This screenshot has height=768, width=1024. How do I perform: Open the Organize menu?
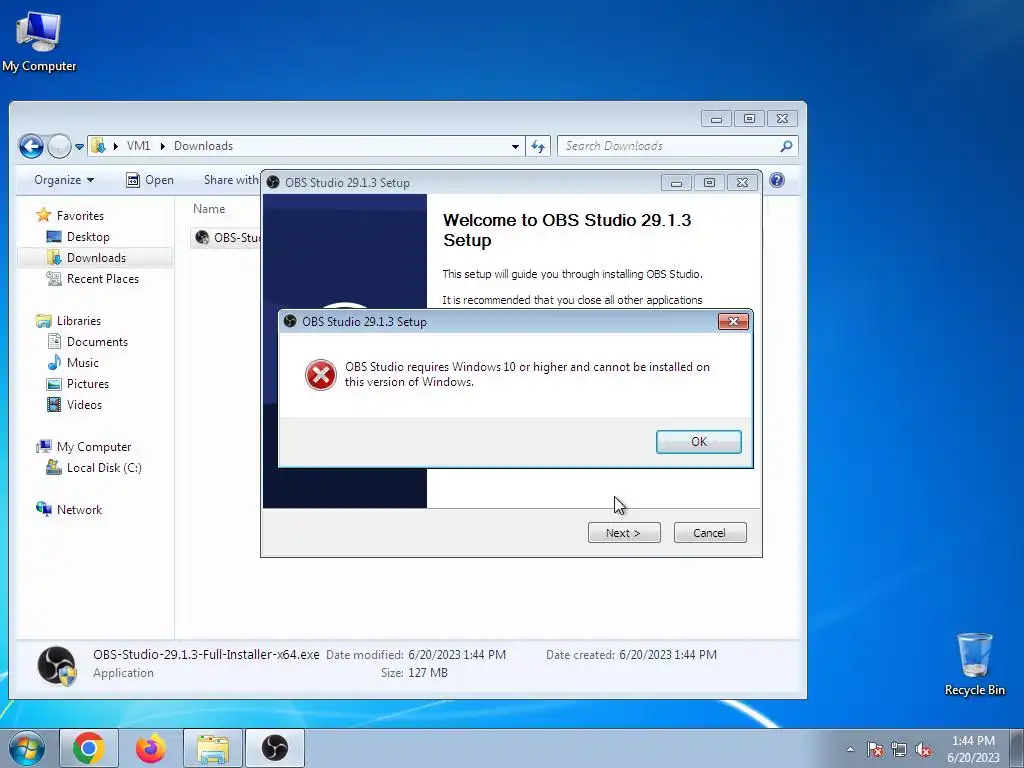point(64,180)
